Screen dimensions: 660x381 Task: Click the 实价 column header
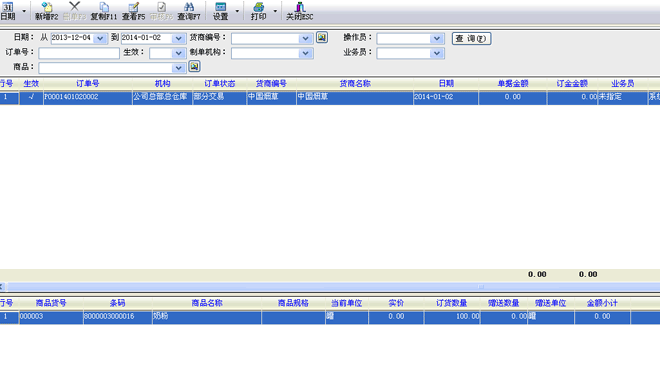[x=396, y=303]
